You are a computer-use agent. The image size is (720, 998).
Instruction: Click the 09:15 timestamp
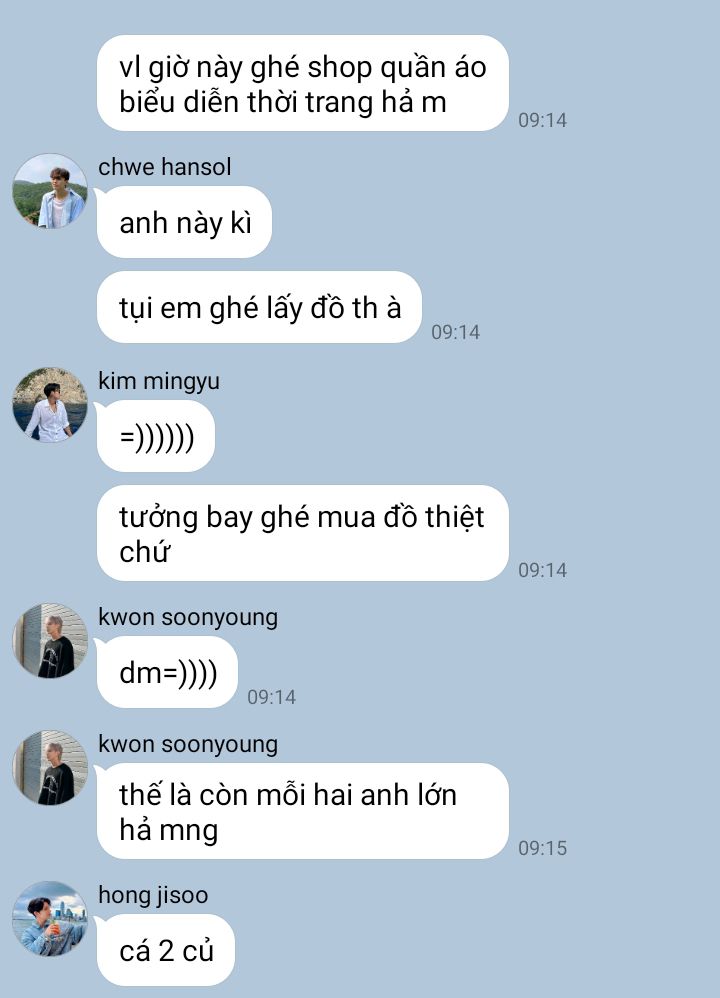542,848
